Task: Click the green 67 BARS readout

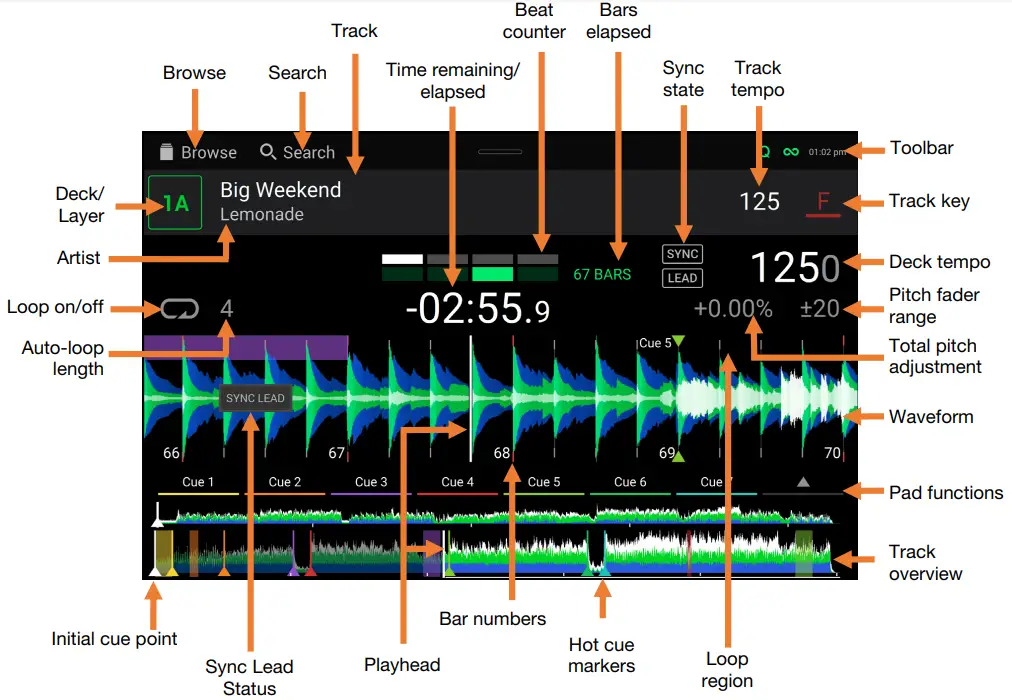Action: (x=602, y=274)
